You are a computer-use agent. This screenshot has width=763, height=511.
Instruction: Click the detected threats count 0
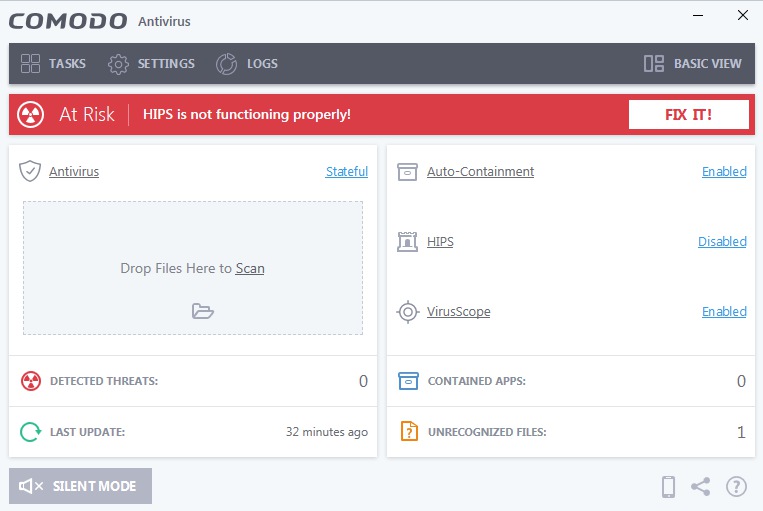coord(363,381)
